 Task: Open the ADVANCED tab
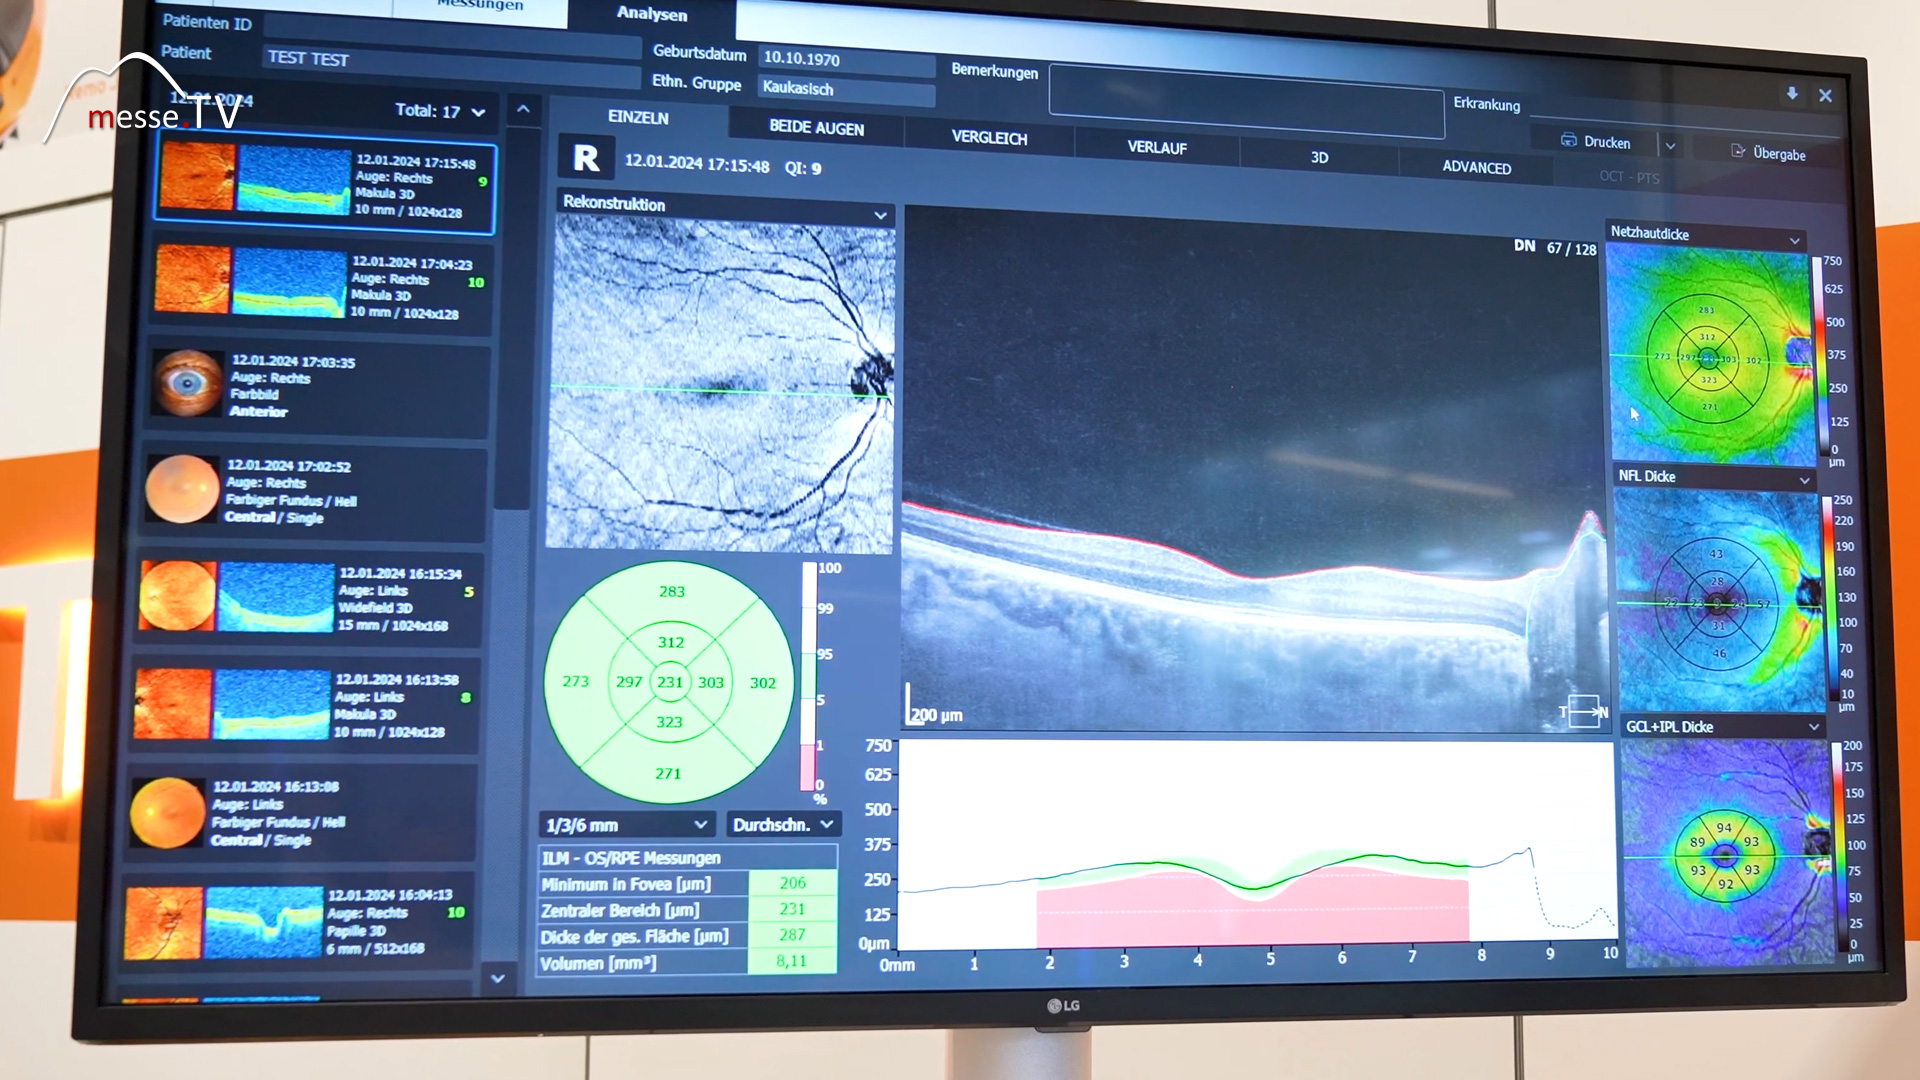[1476, 167]
